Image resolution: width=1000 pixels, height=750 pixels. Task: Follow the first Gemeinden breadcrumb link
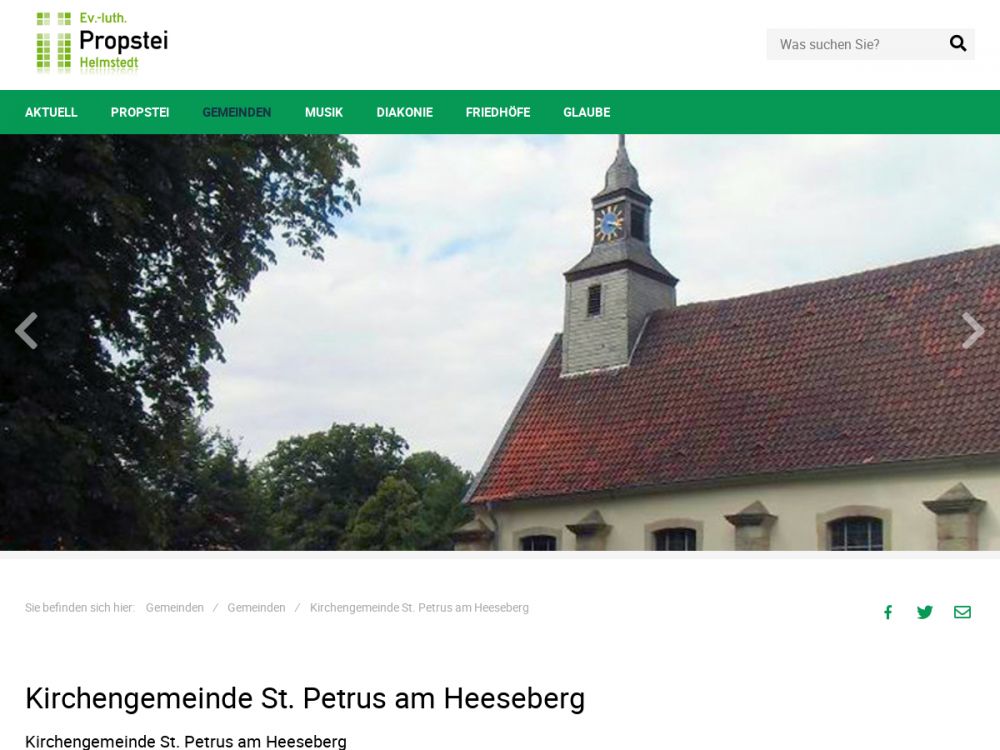(x=175, y=608)
